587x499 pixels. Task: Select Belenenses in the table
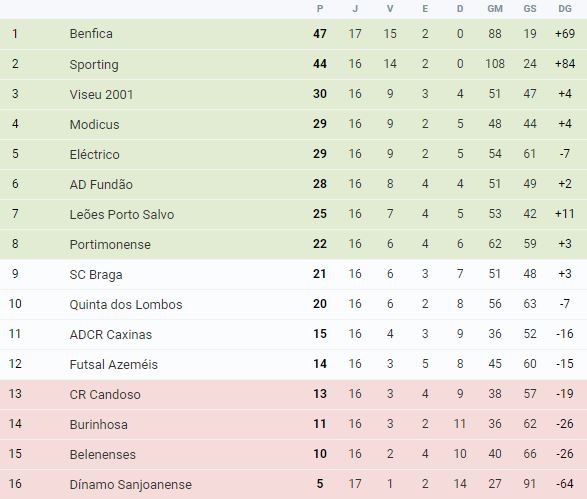pyautogui.click(x=103, y=454)
